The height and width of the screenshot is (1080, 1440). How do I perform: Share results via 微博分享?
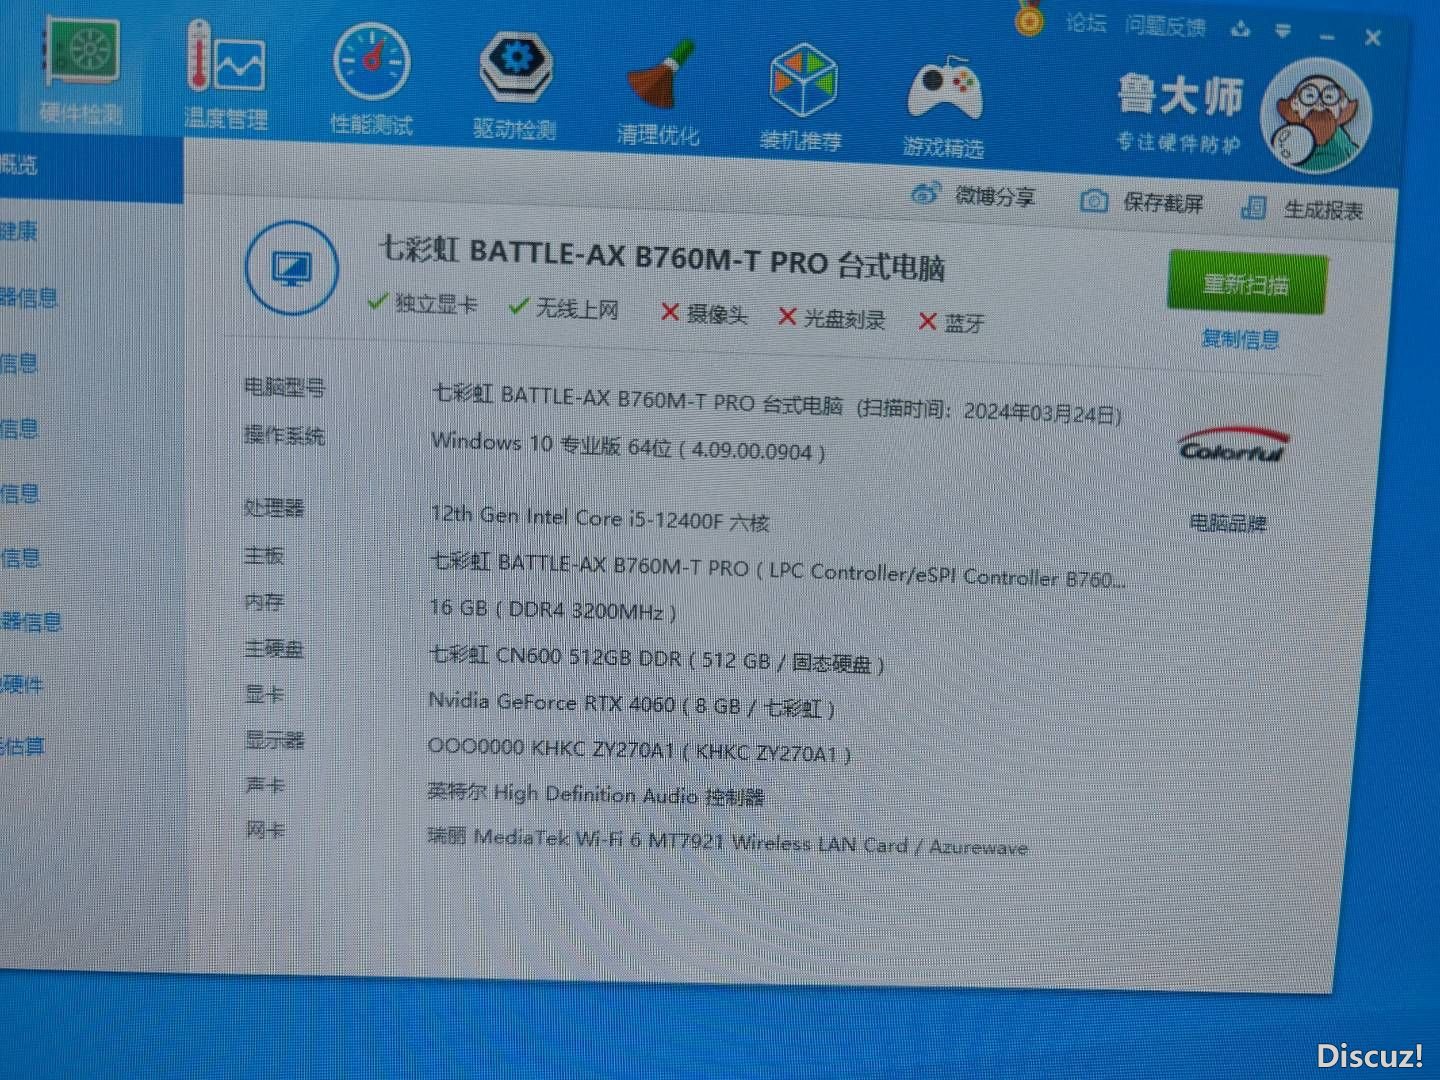point(973,195)
